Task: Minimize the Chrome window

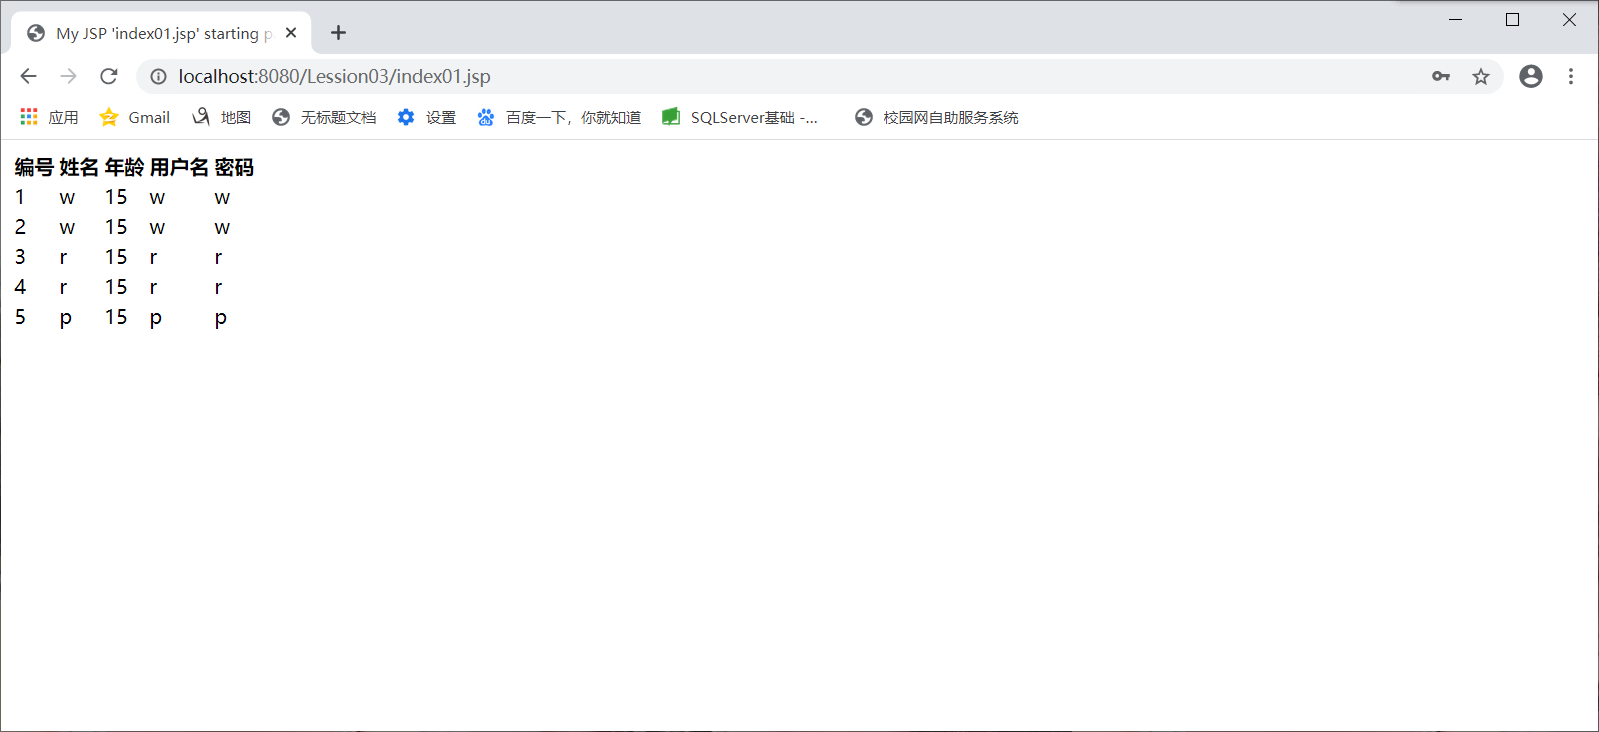Action: pyautogui.click(x=1456, y=19)
